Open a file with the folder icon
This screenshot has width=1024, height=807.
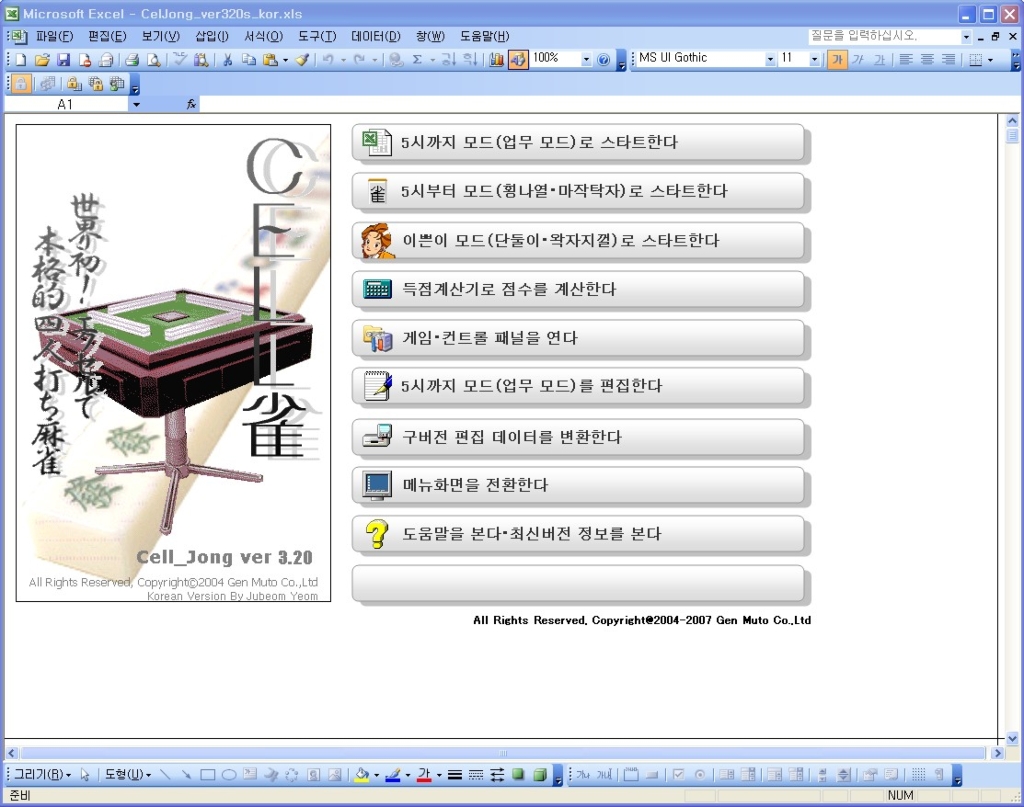[42, 59]
